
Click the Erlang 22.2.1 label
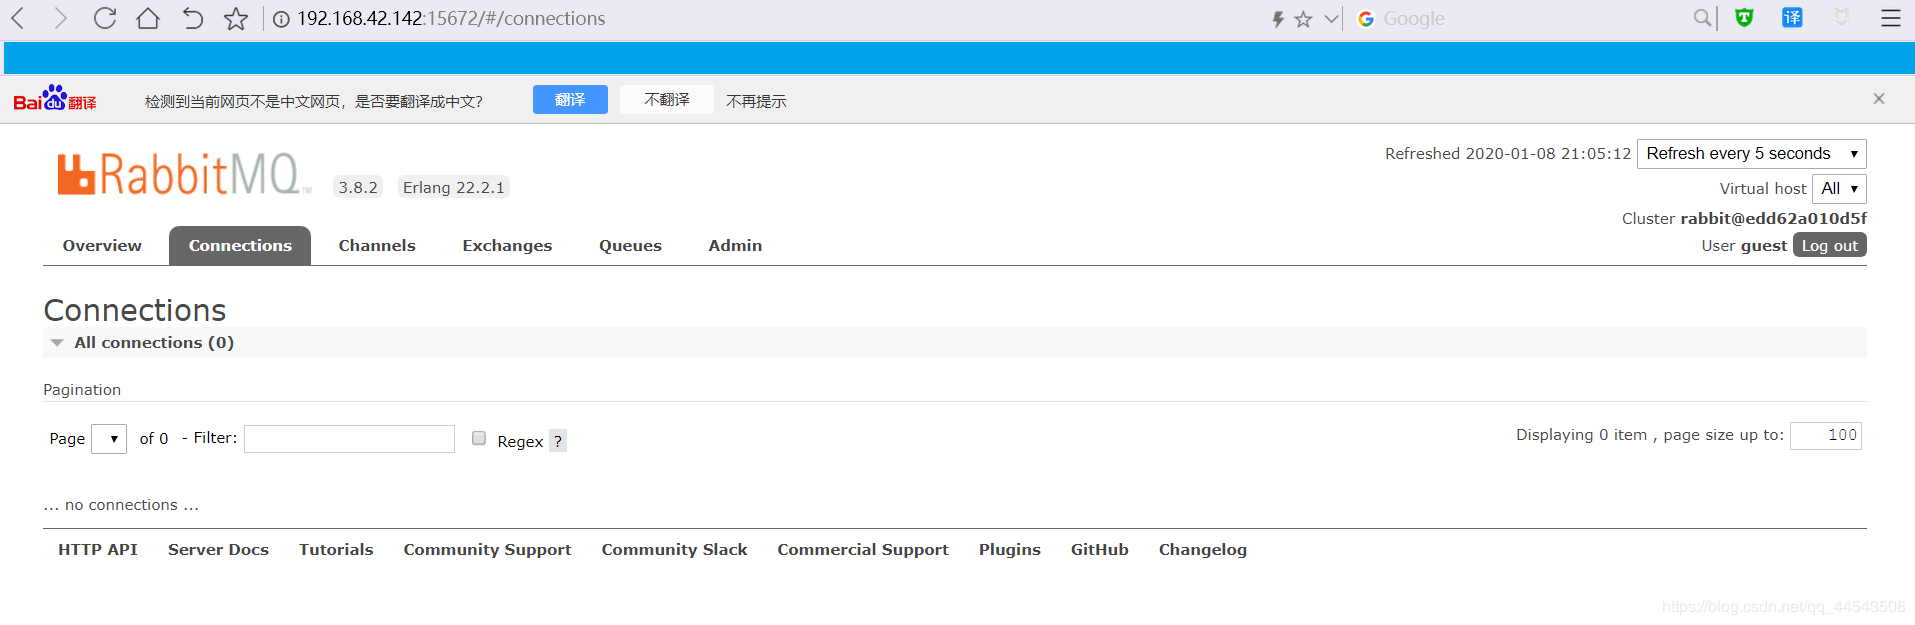coord(454,188)
